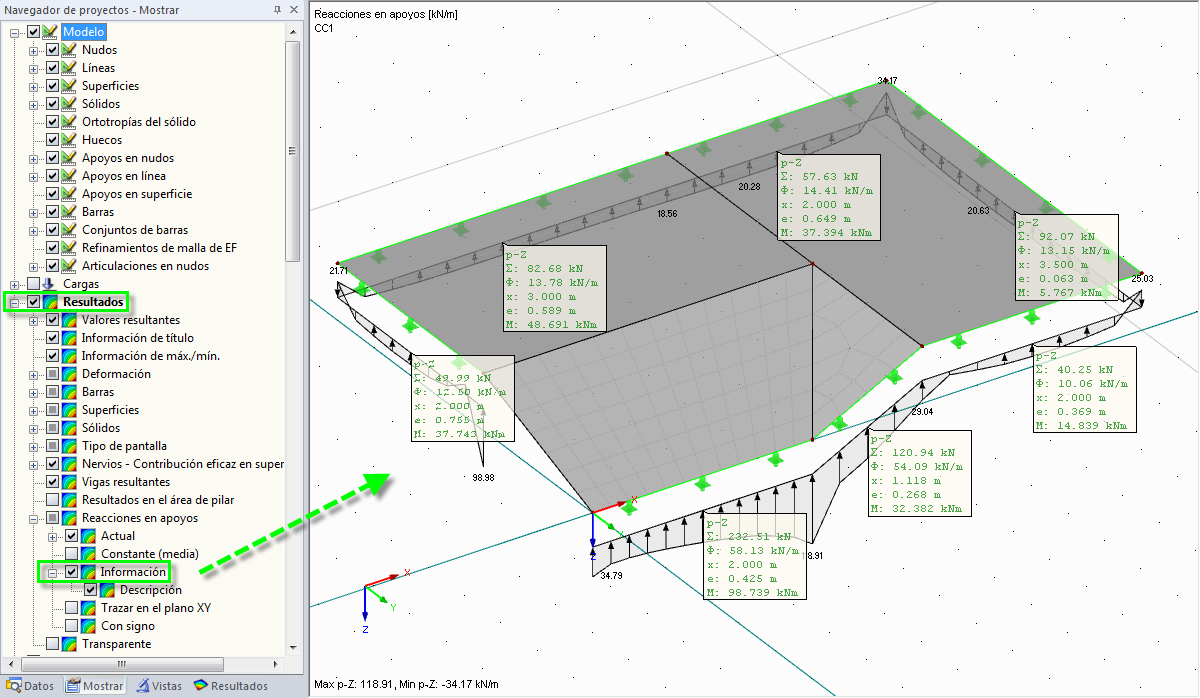Select the Mostrar tab

(x=95, y=686)
